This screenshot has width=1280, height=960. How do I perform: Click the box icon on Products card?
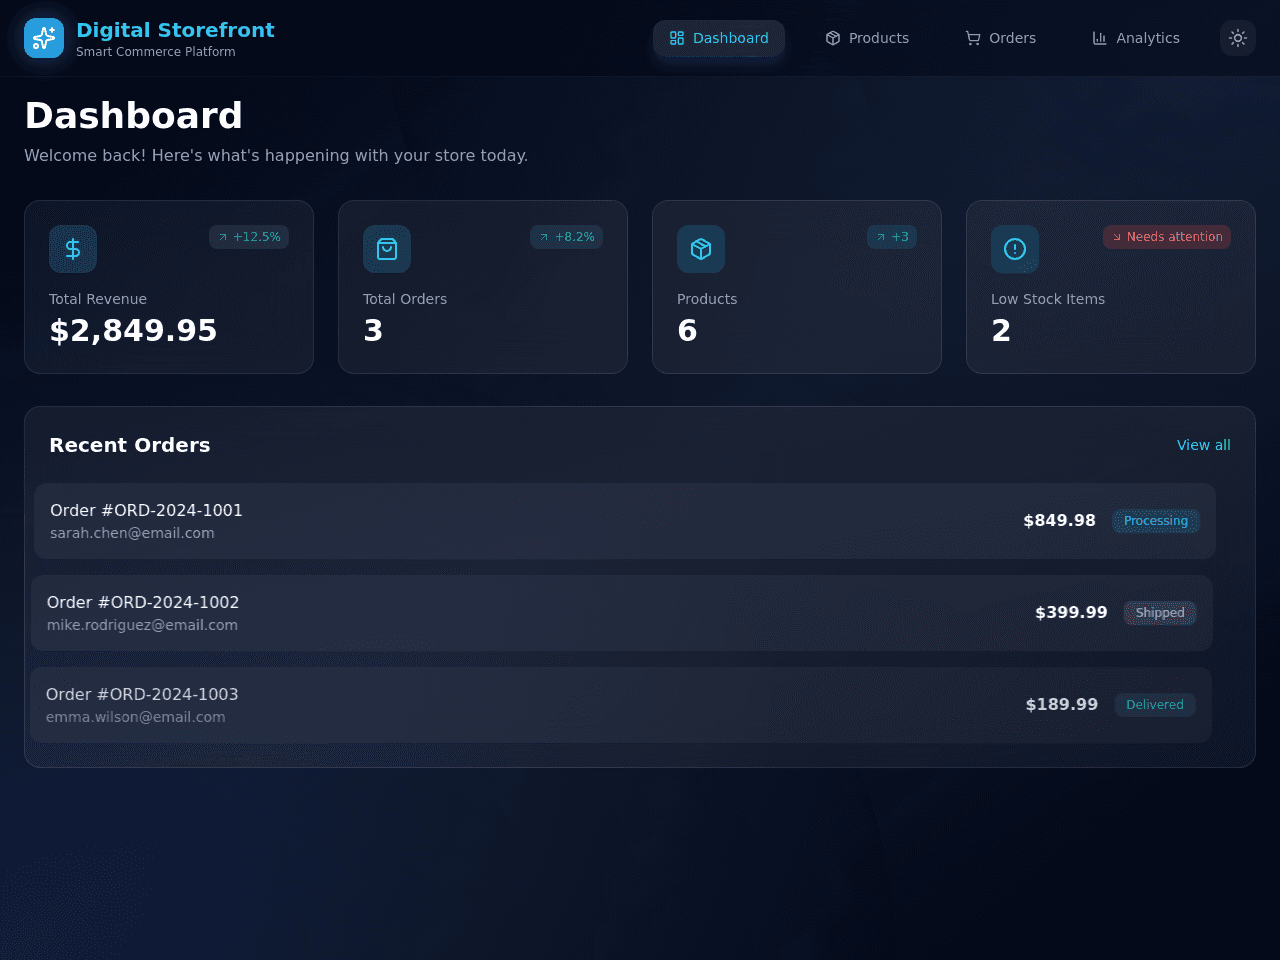701,249
